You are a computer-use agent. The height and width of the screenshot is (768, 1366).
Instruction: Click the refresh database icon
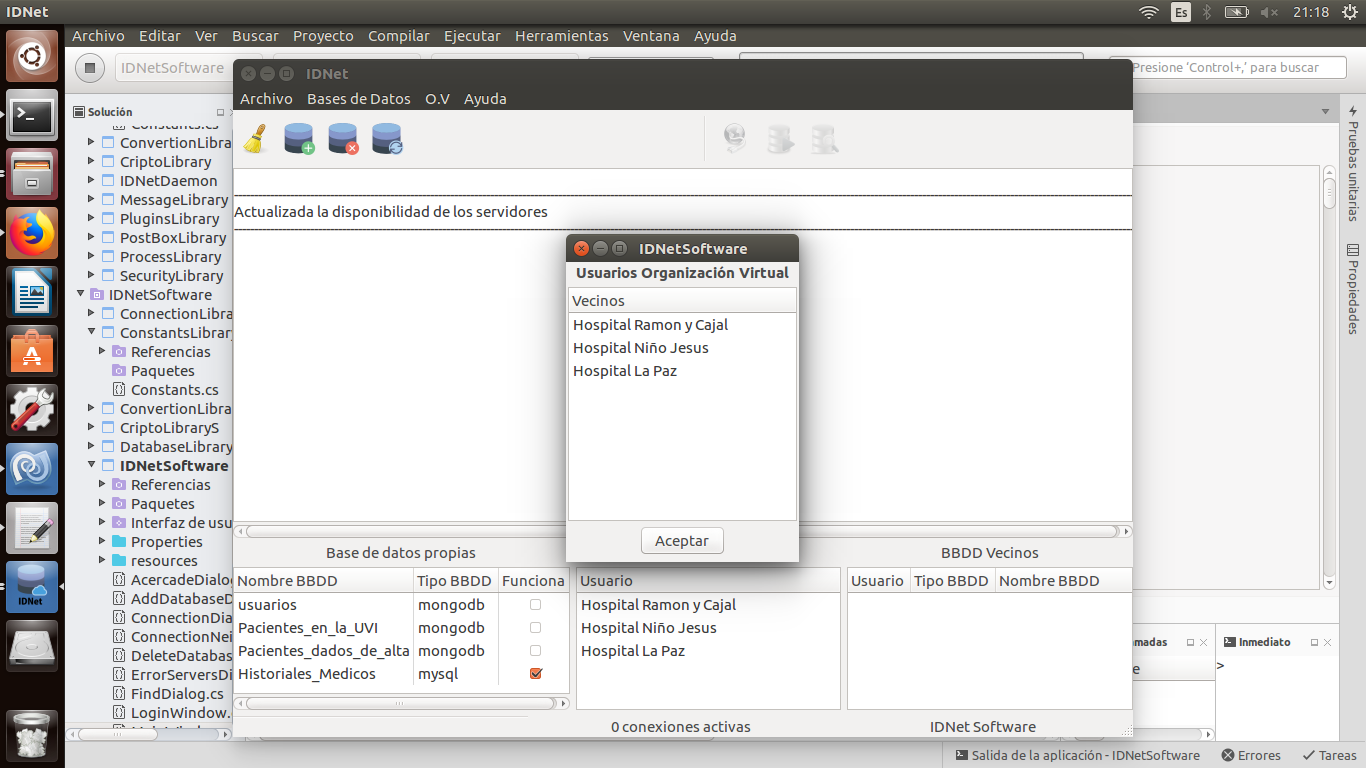(x=387, y=139)
